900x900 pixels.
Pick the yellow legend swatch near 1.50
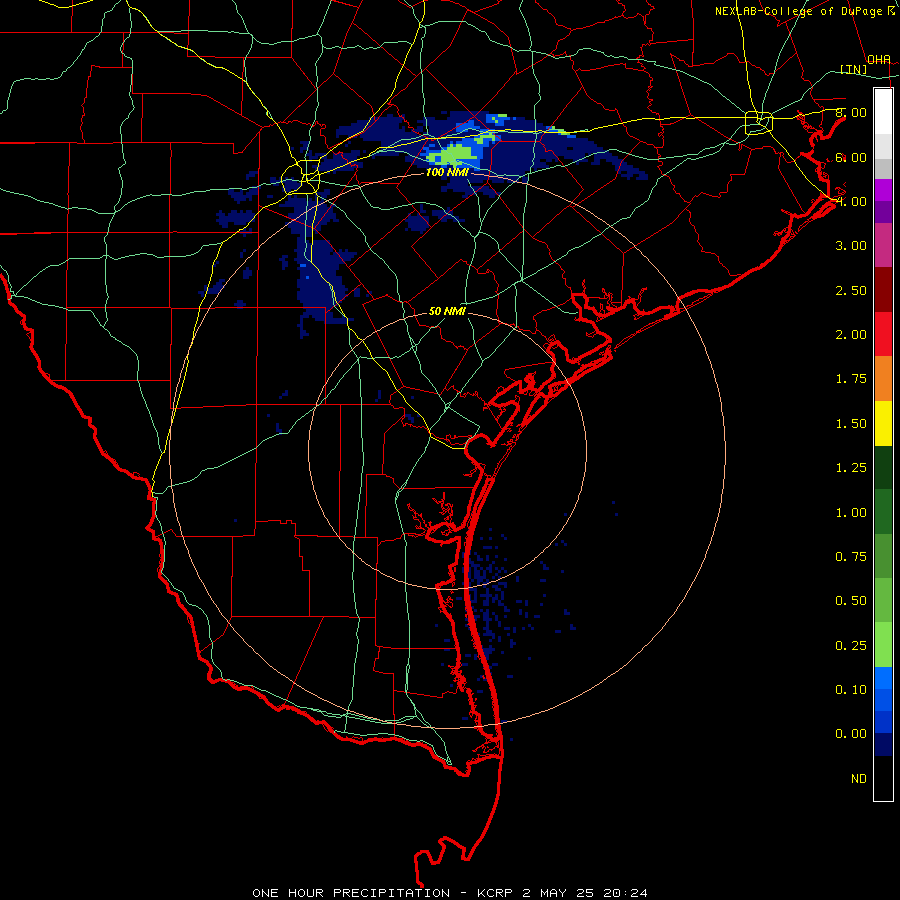coord(883,423)
